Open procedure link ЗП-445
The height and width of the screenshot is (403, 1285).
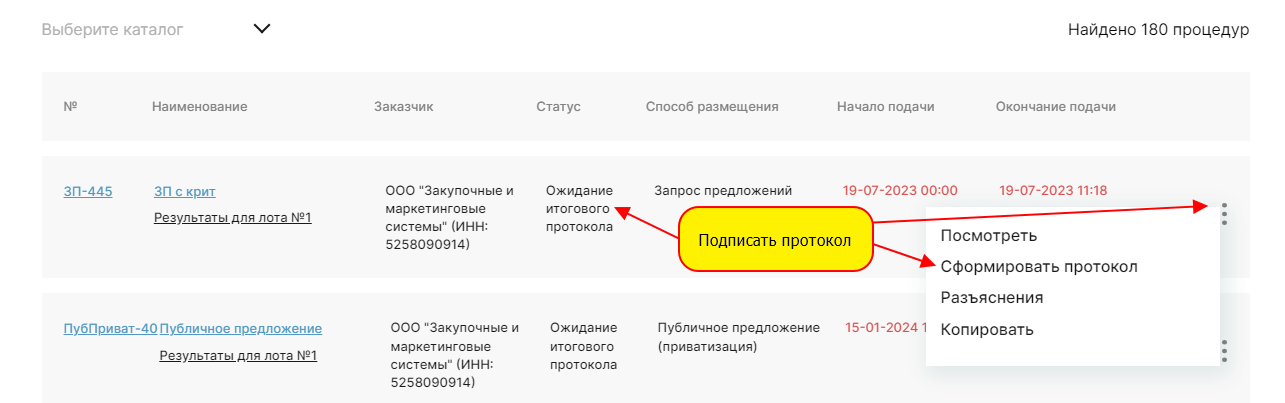tap(88, 191)
